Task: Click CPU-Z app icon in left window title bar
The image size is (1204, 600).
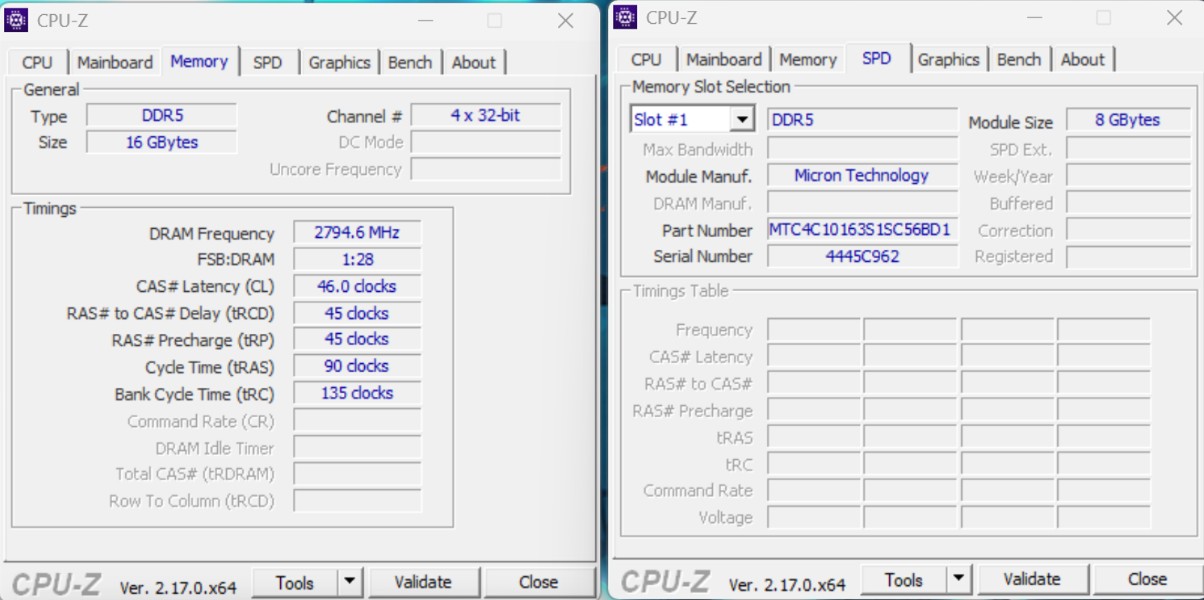Action: pos(17,20)
